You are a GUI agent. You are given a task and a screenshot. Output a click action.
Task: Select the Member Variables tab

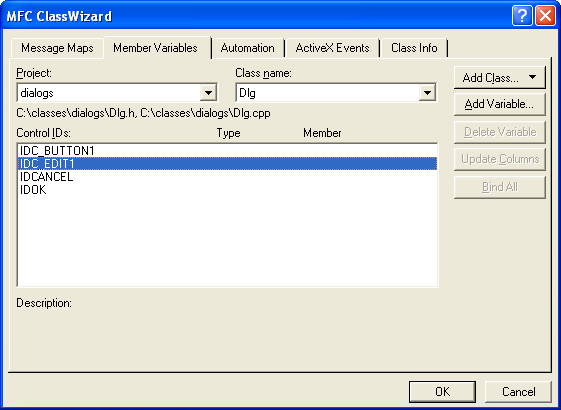coord(155,48)
